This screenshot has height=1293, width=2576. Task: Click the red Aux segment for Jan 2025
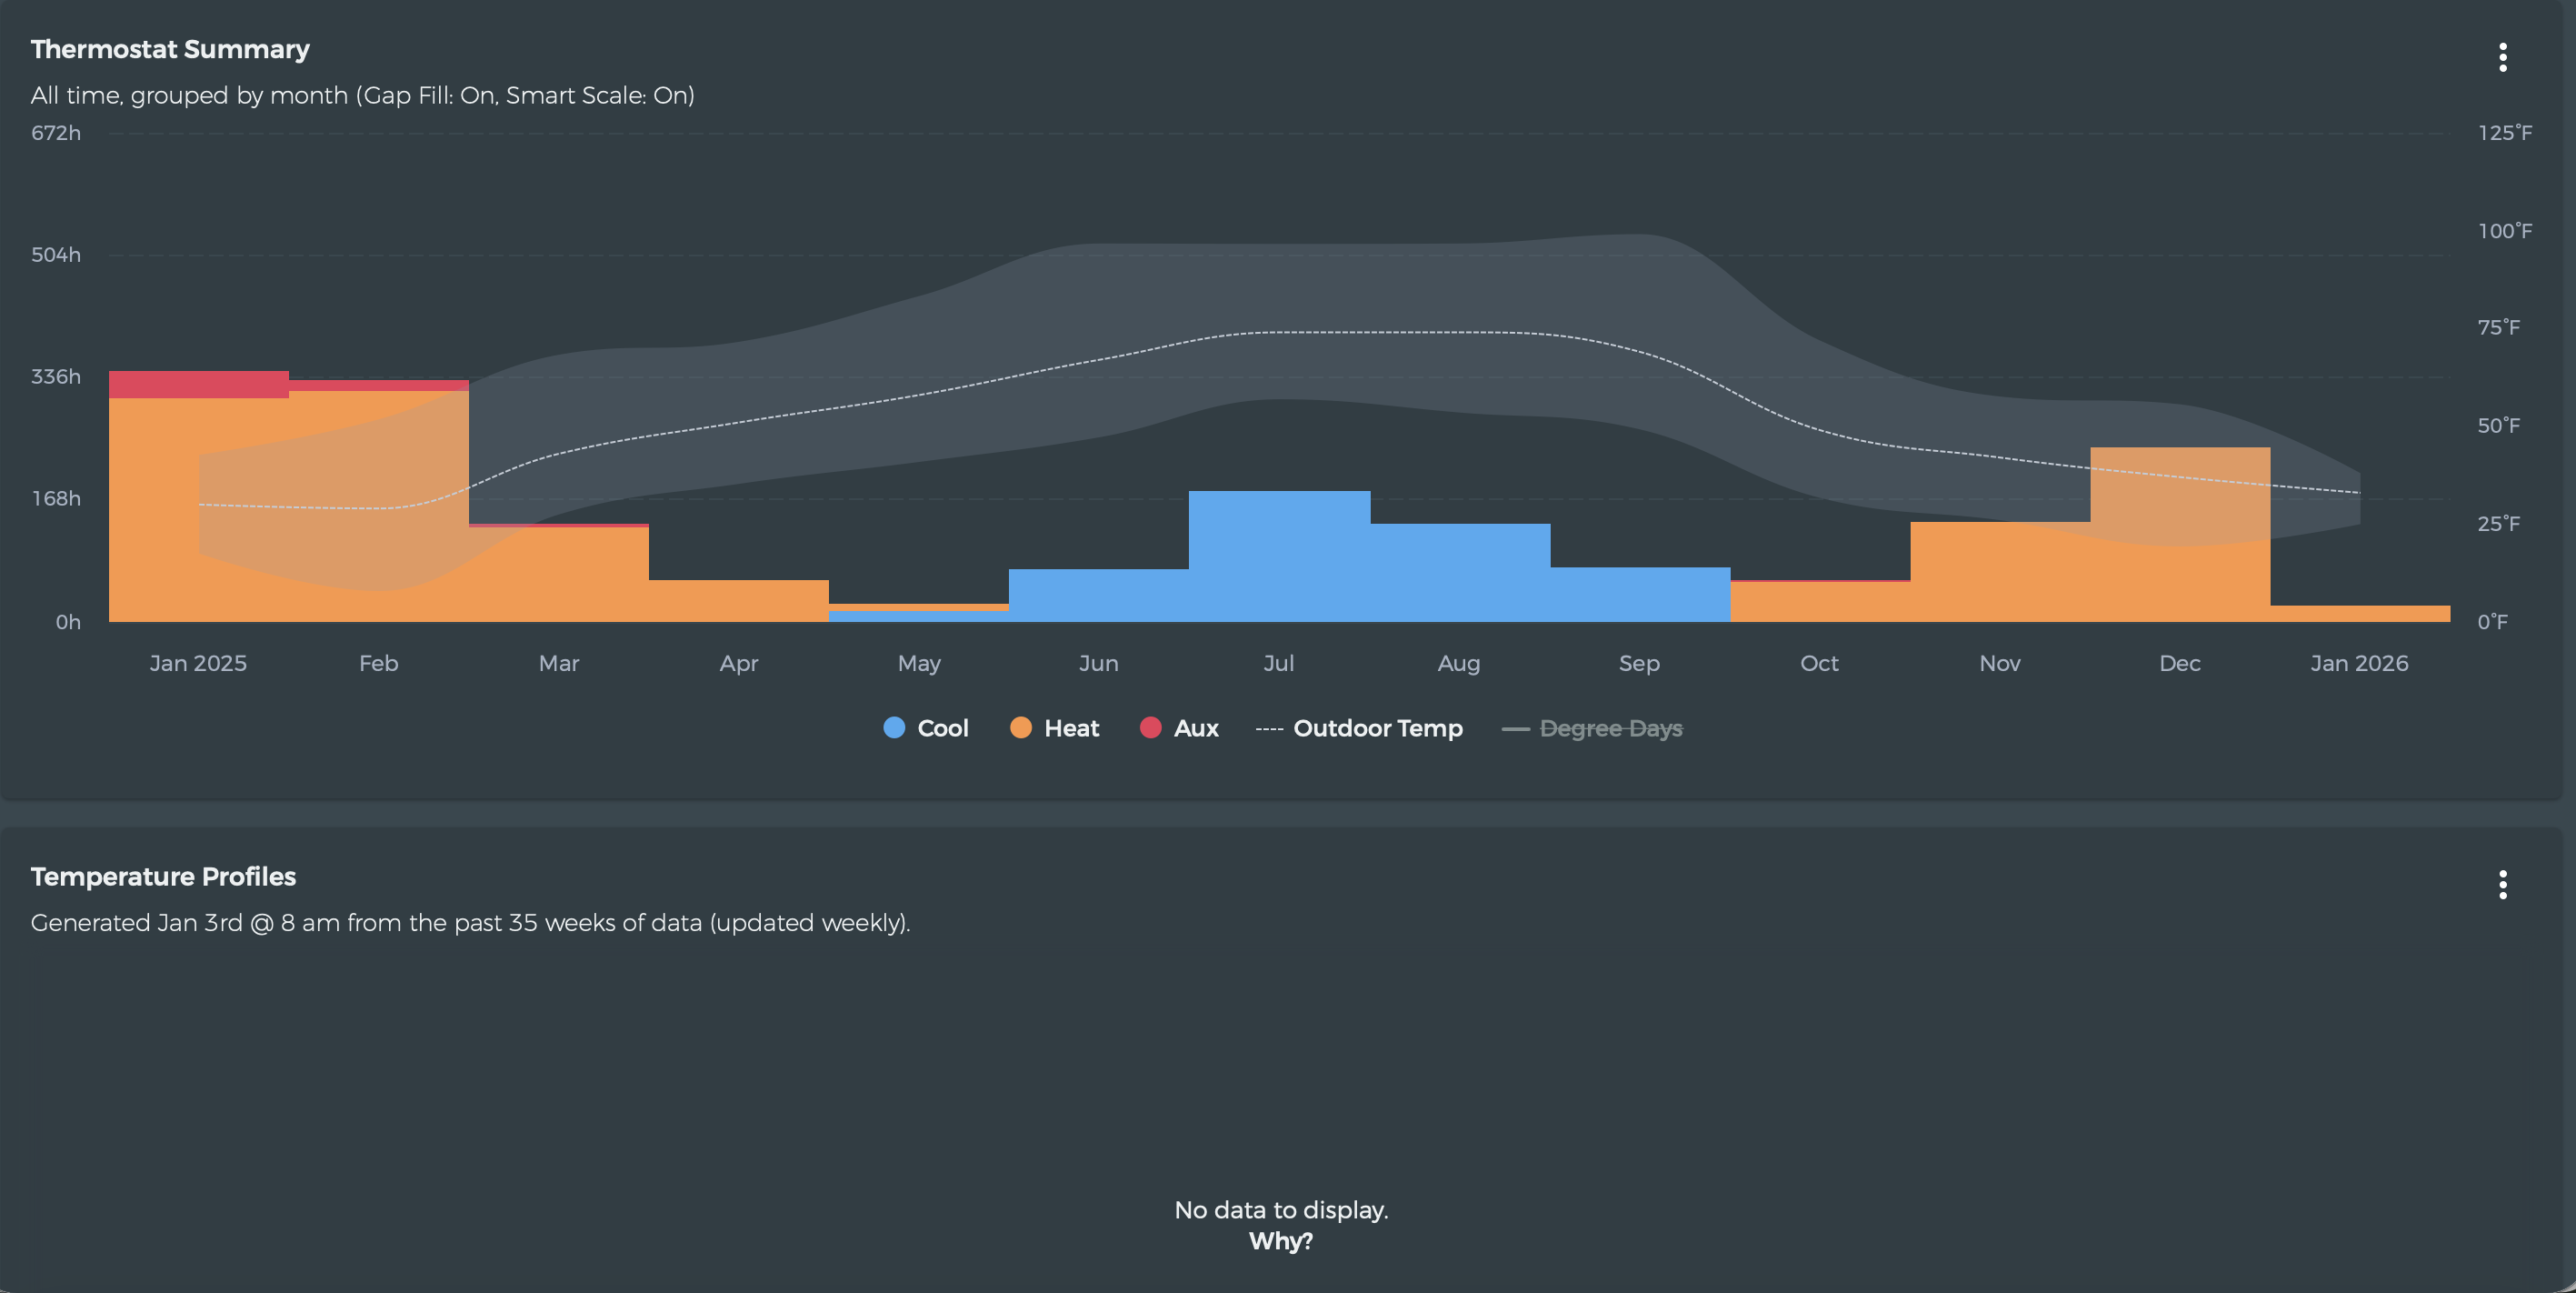[198, 384]
